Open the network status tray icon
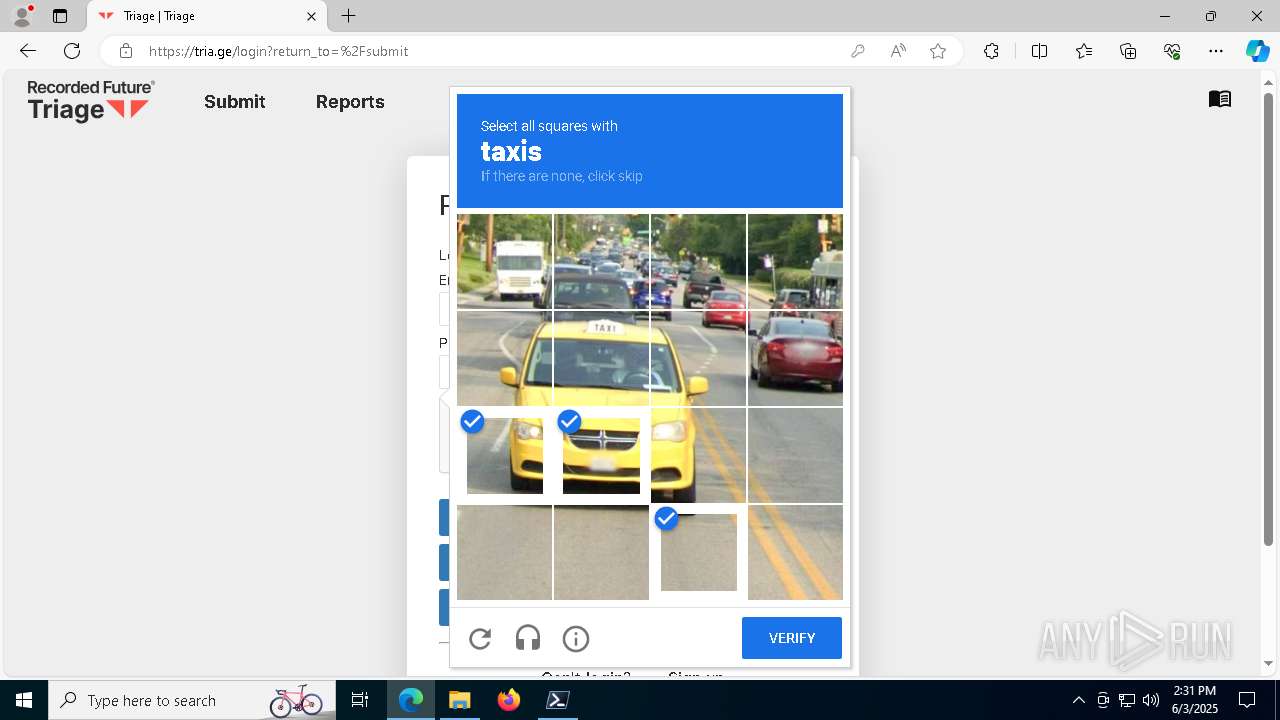Image resolution: width=1280 pixels, height=720 pixels. 1127,700
